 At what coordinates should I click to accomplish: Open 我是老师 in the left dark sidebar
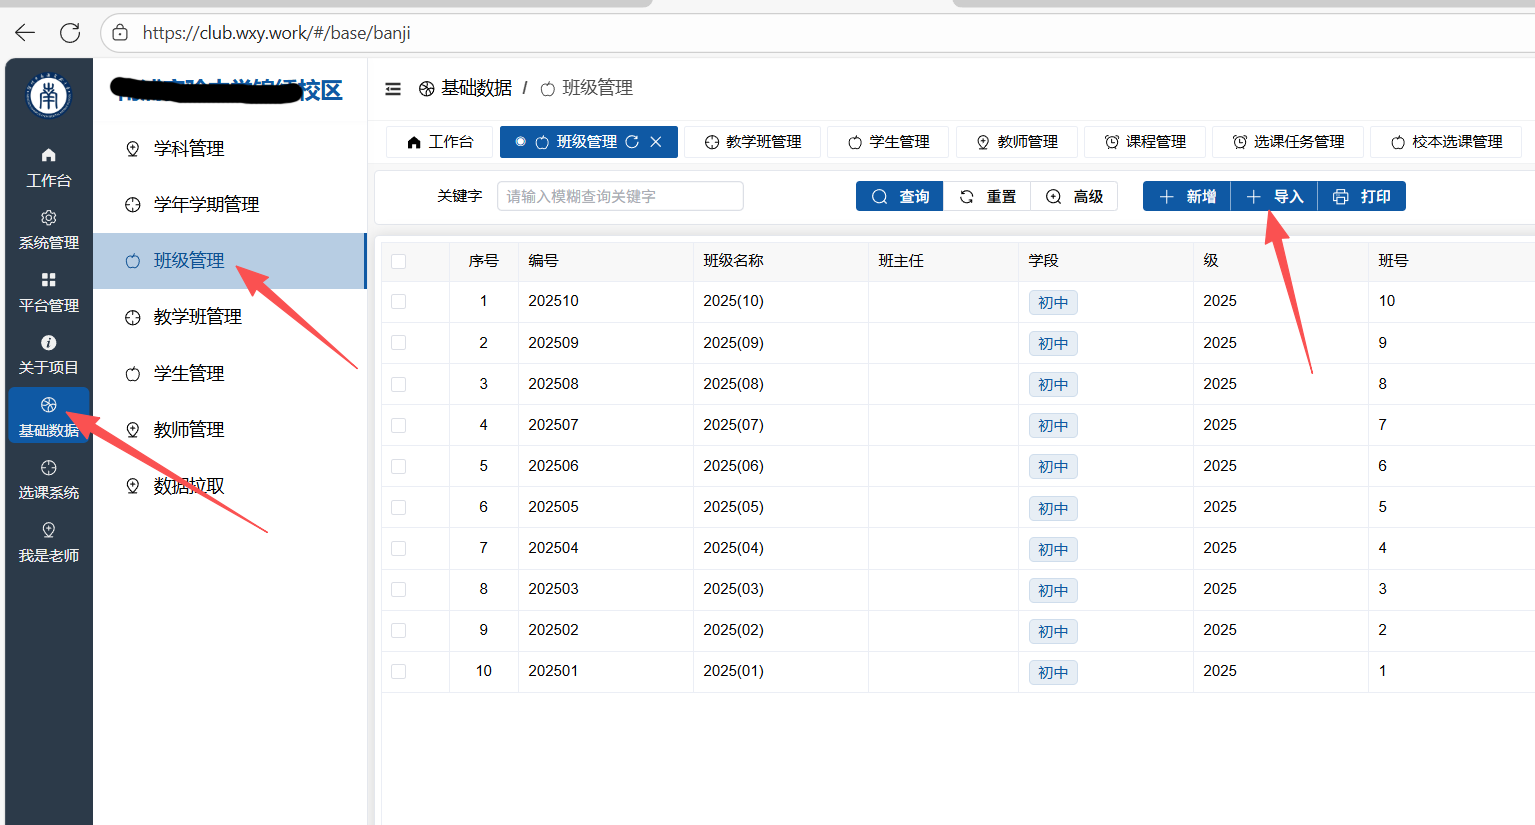pos(48,542)
